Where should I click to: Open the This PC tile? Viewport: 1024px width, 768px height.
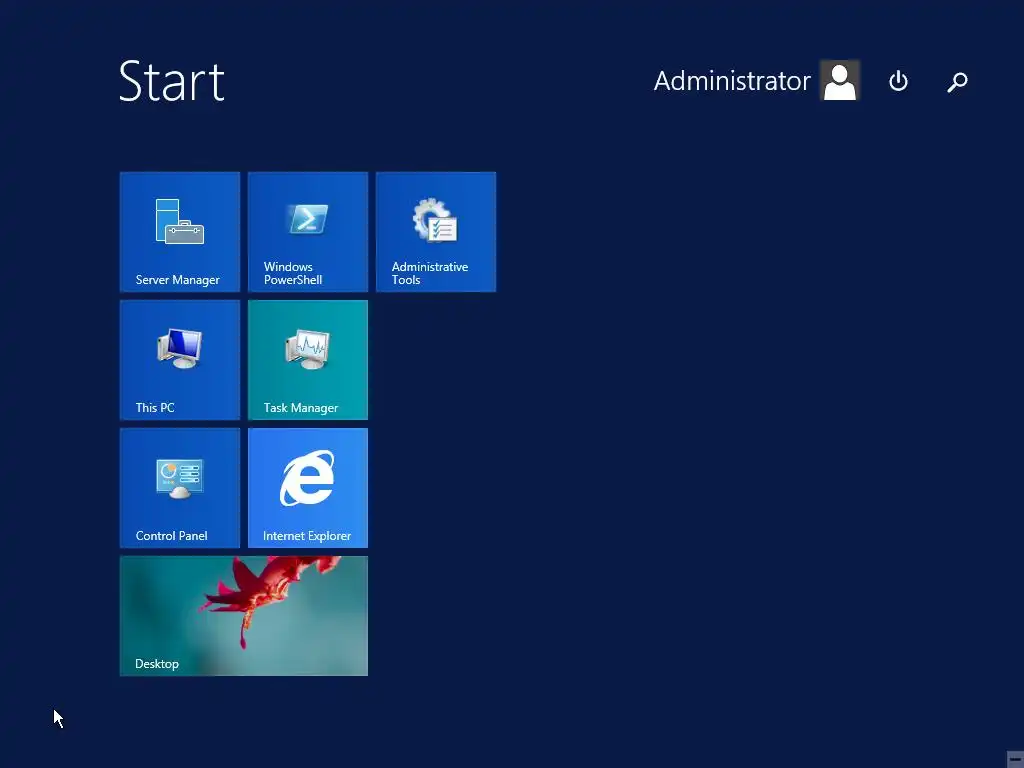point(180,360)
